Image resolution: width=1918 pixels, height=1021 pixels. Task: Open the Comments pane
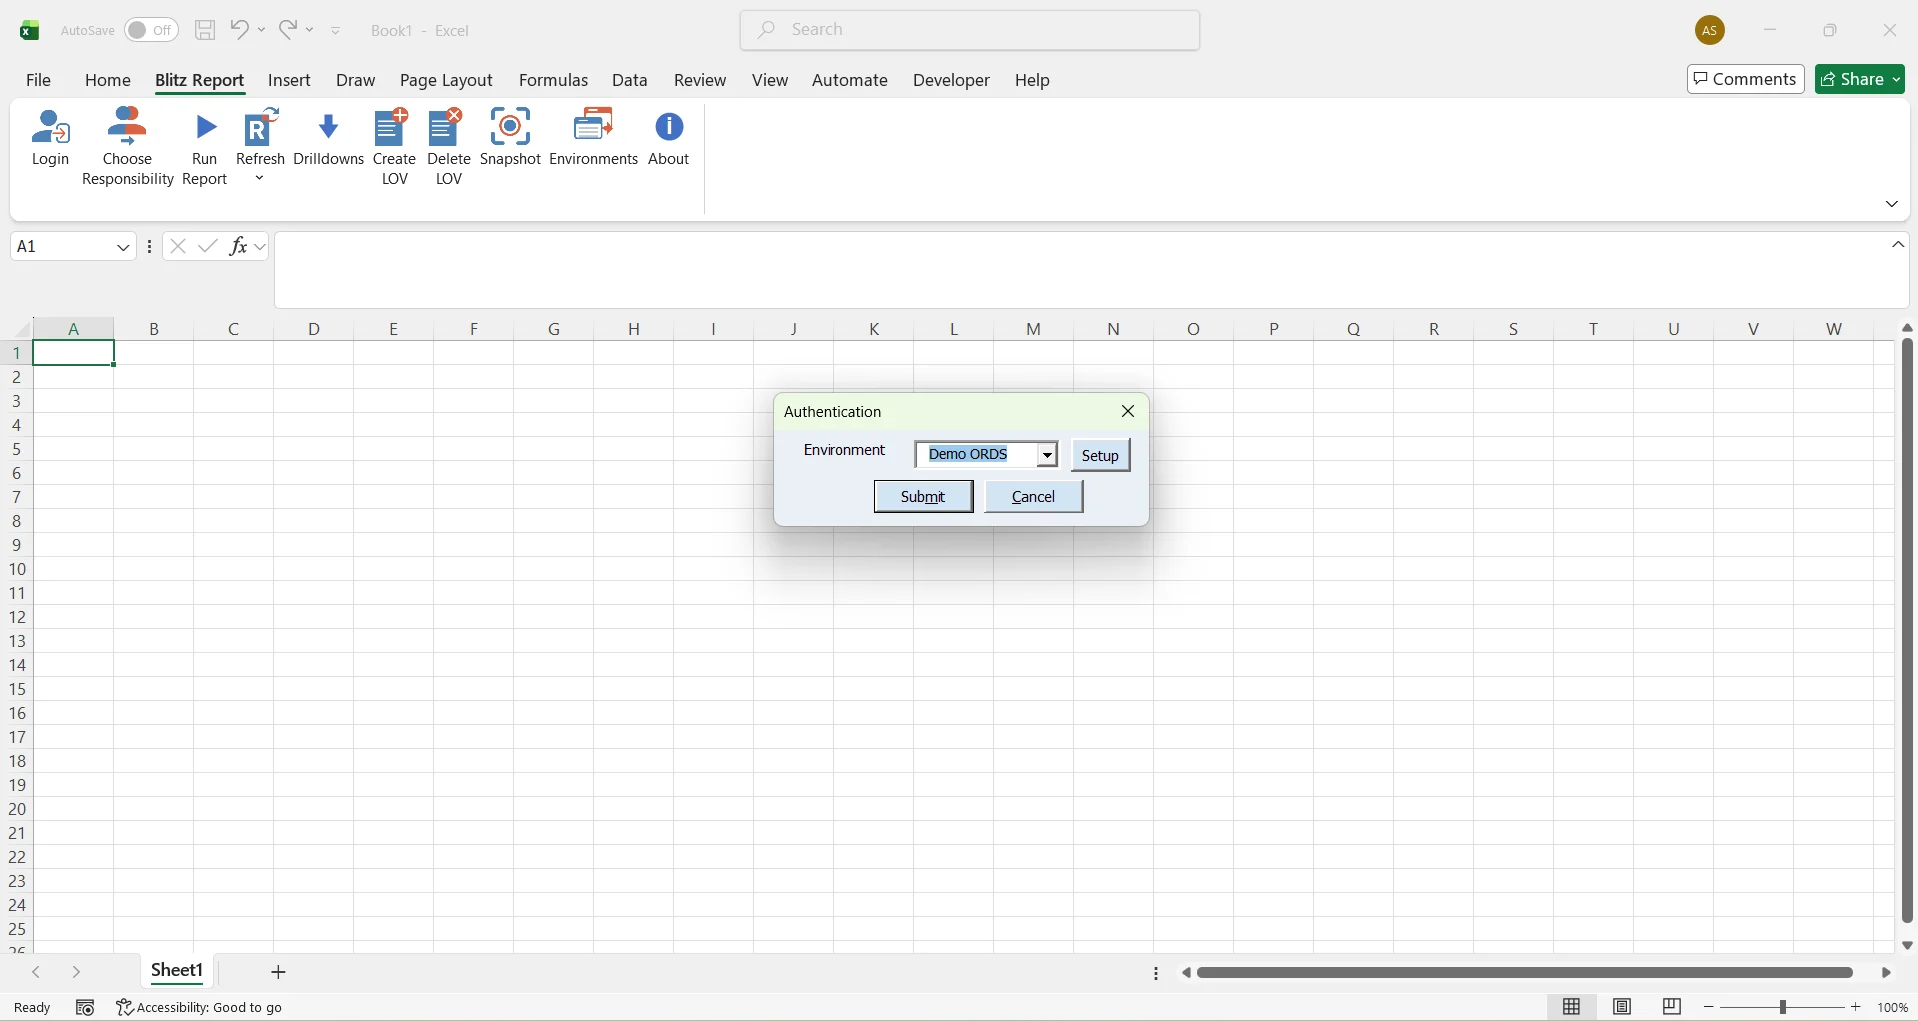[x=1745, y=79]
